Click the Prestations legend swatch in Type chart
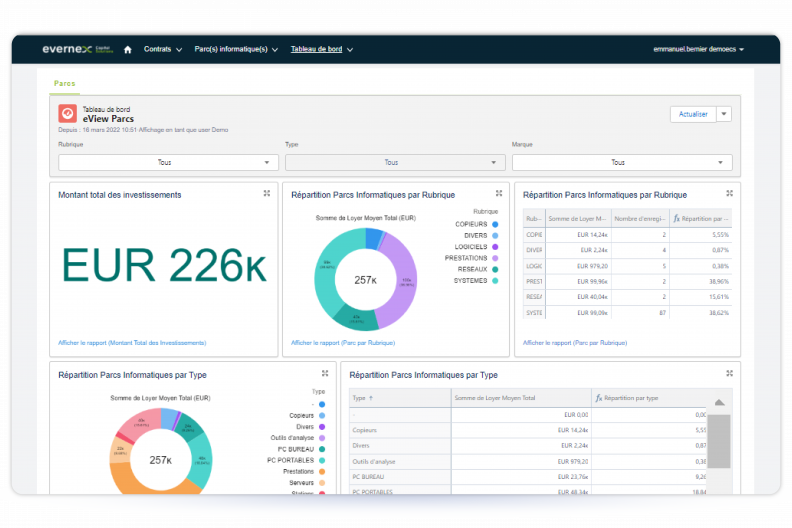This screenshot has height=528, width=792. [322, 472]
